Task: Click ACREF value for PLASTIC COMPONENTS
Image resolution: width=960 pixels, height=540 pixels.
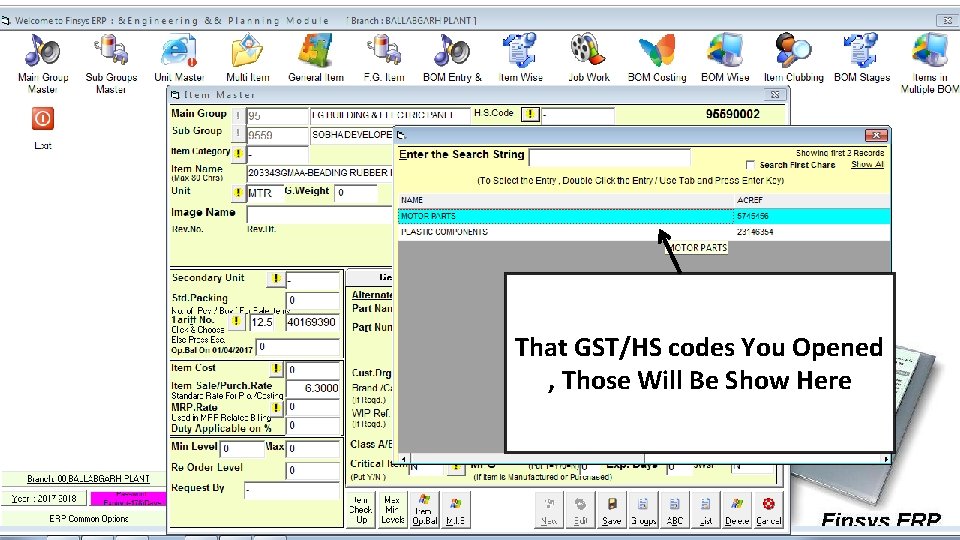Action: (755, 232)
